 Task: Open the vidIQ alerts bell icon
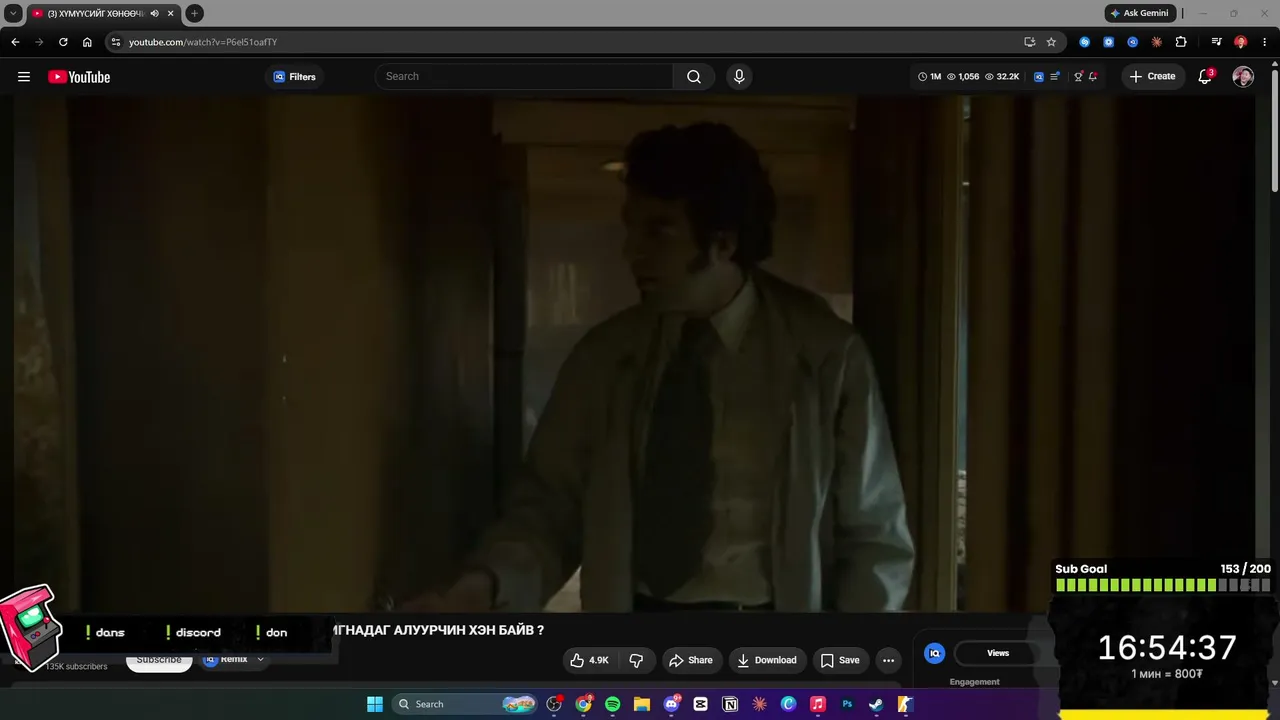pyautogui.click(x=1093, y=77)
